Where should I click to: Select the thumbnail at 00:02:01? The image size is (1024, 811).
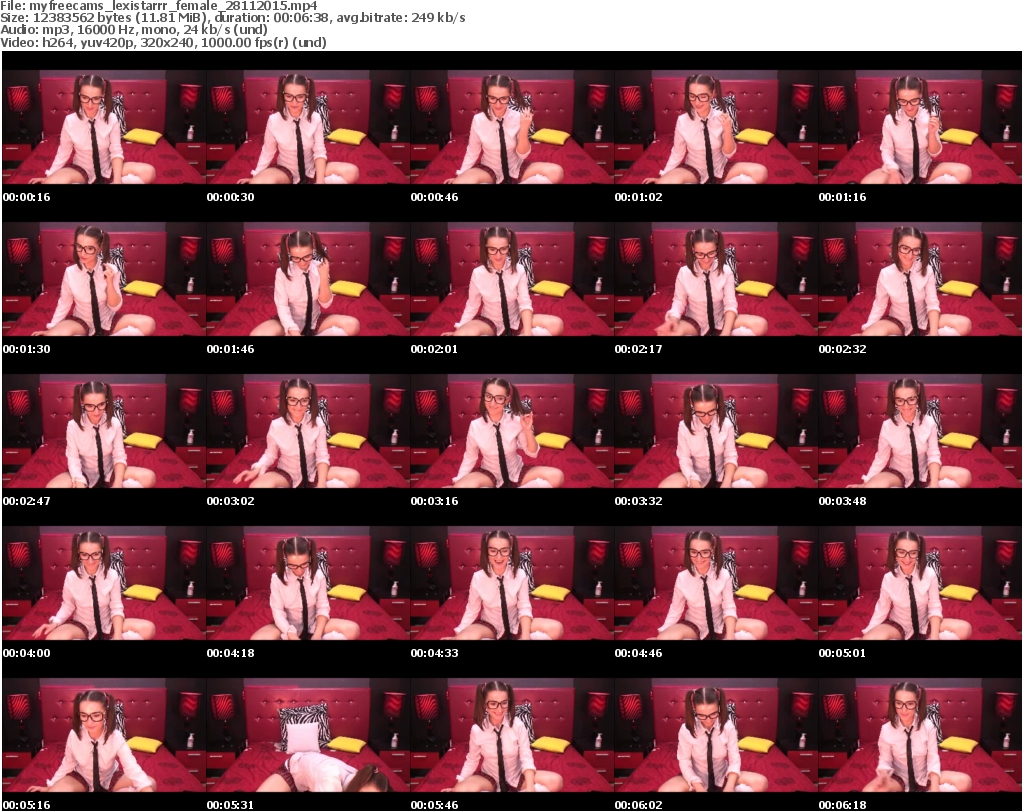512,279
